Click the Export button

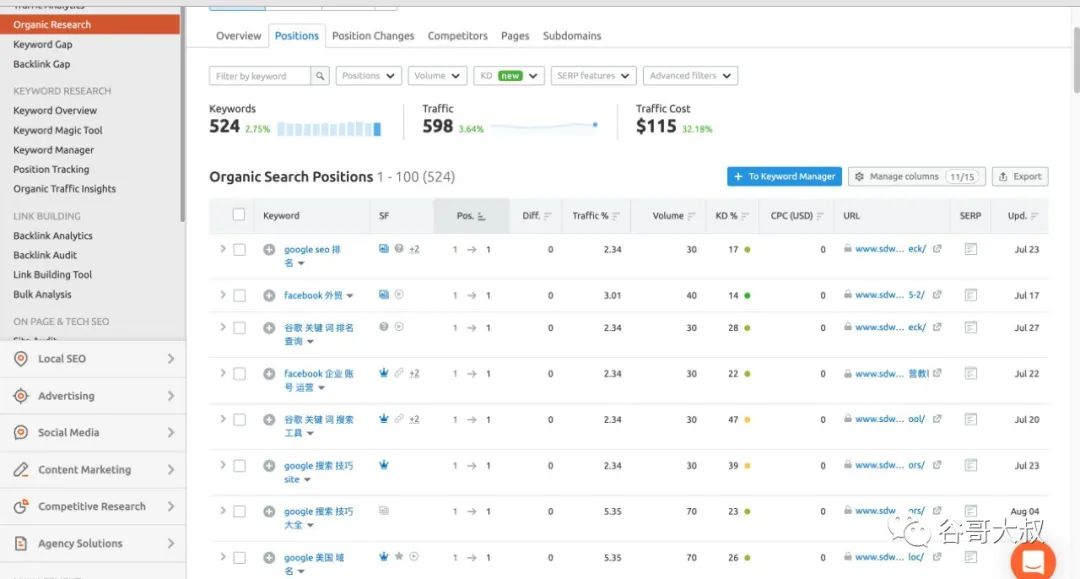click(1020, 176)
